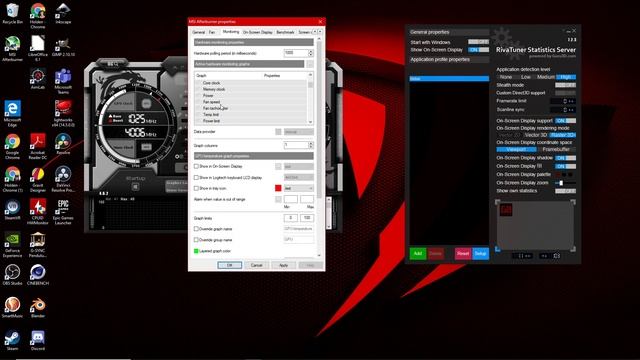Screen dimensions: 640x360
Task: Launch Lightworks from the desktop
Action: tap(63, 114)
